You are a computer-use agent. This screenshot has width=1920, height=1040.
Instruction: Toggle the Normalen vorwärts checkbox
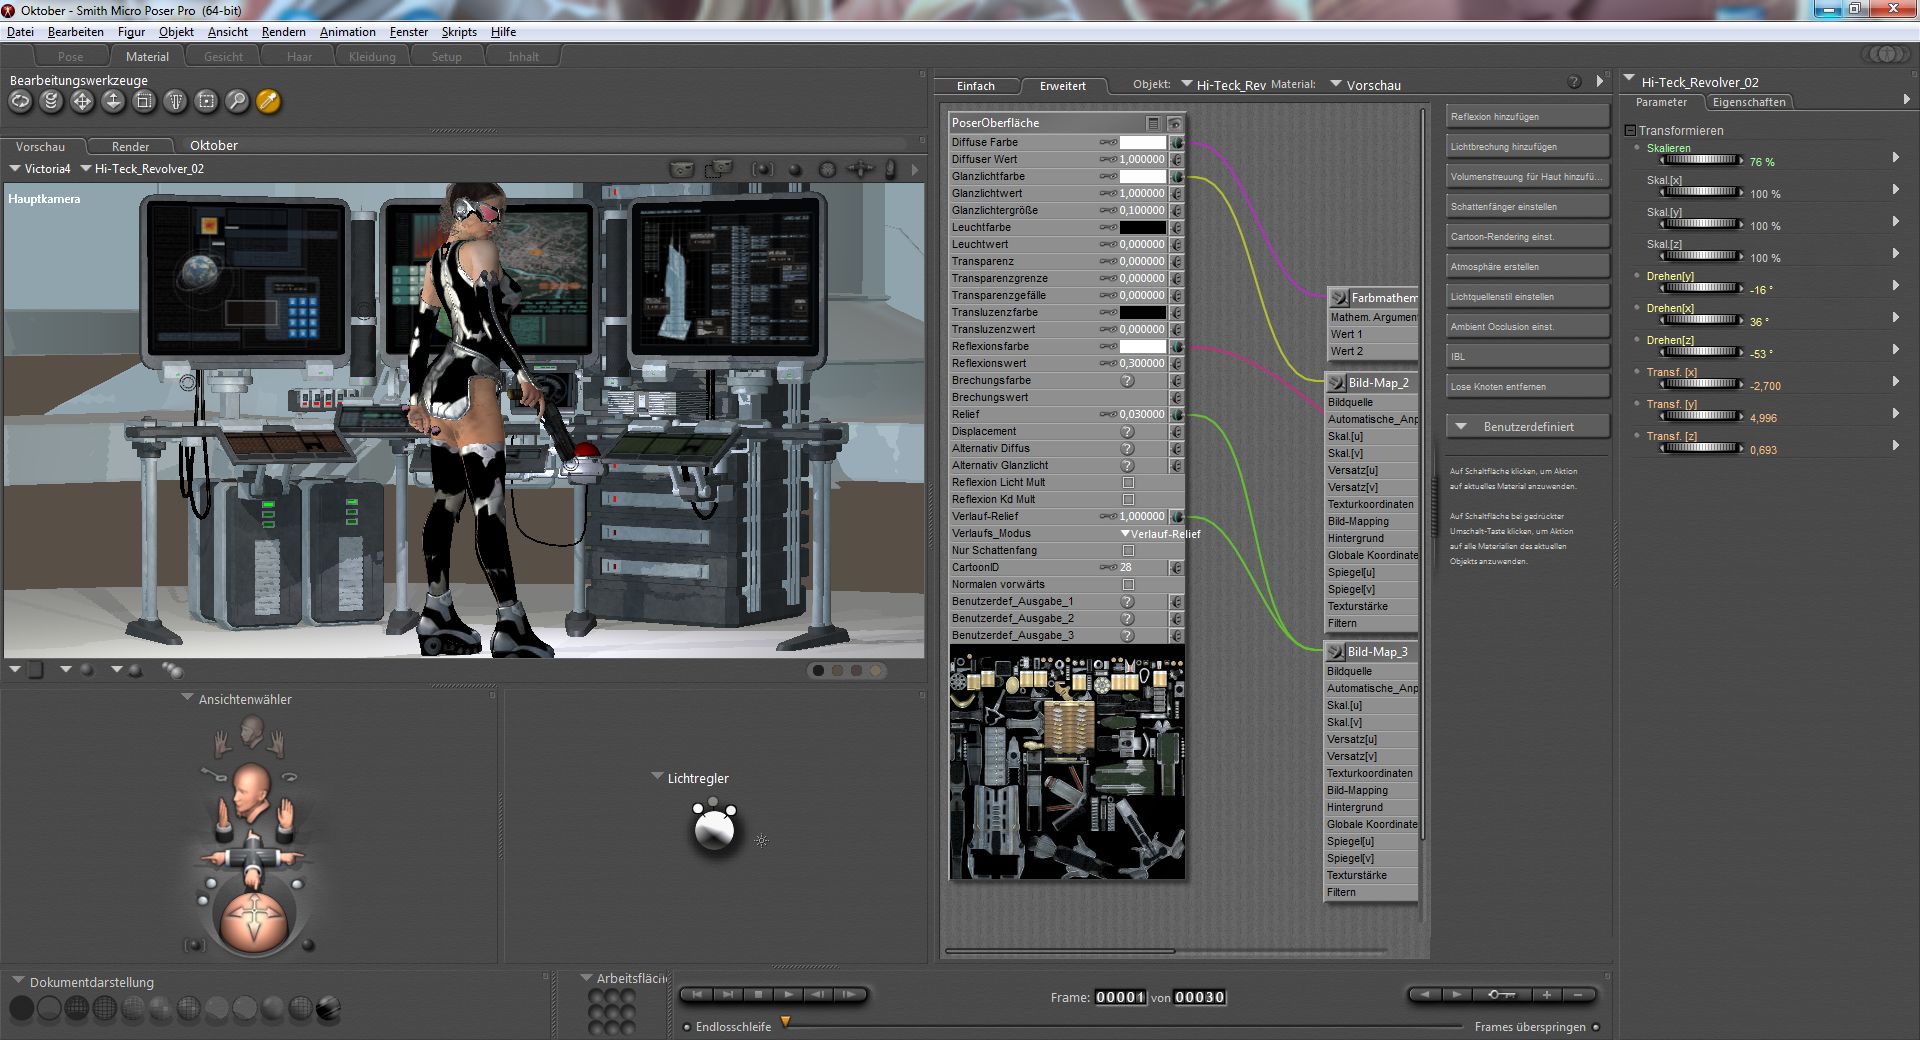coord(1128,585)
